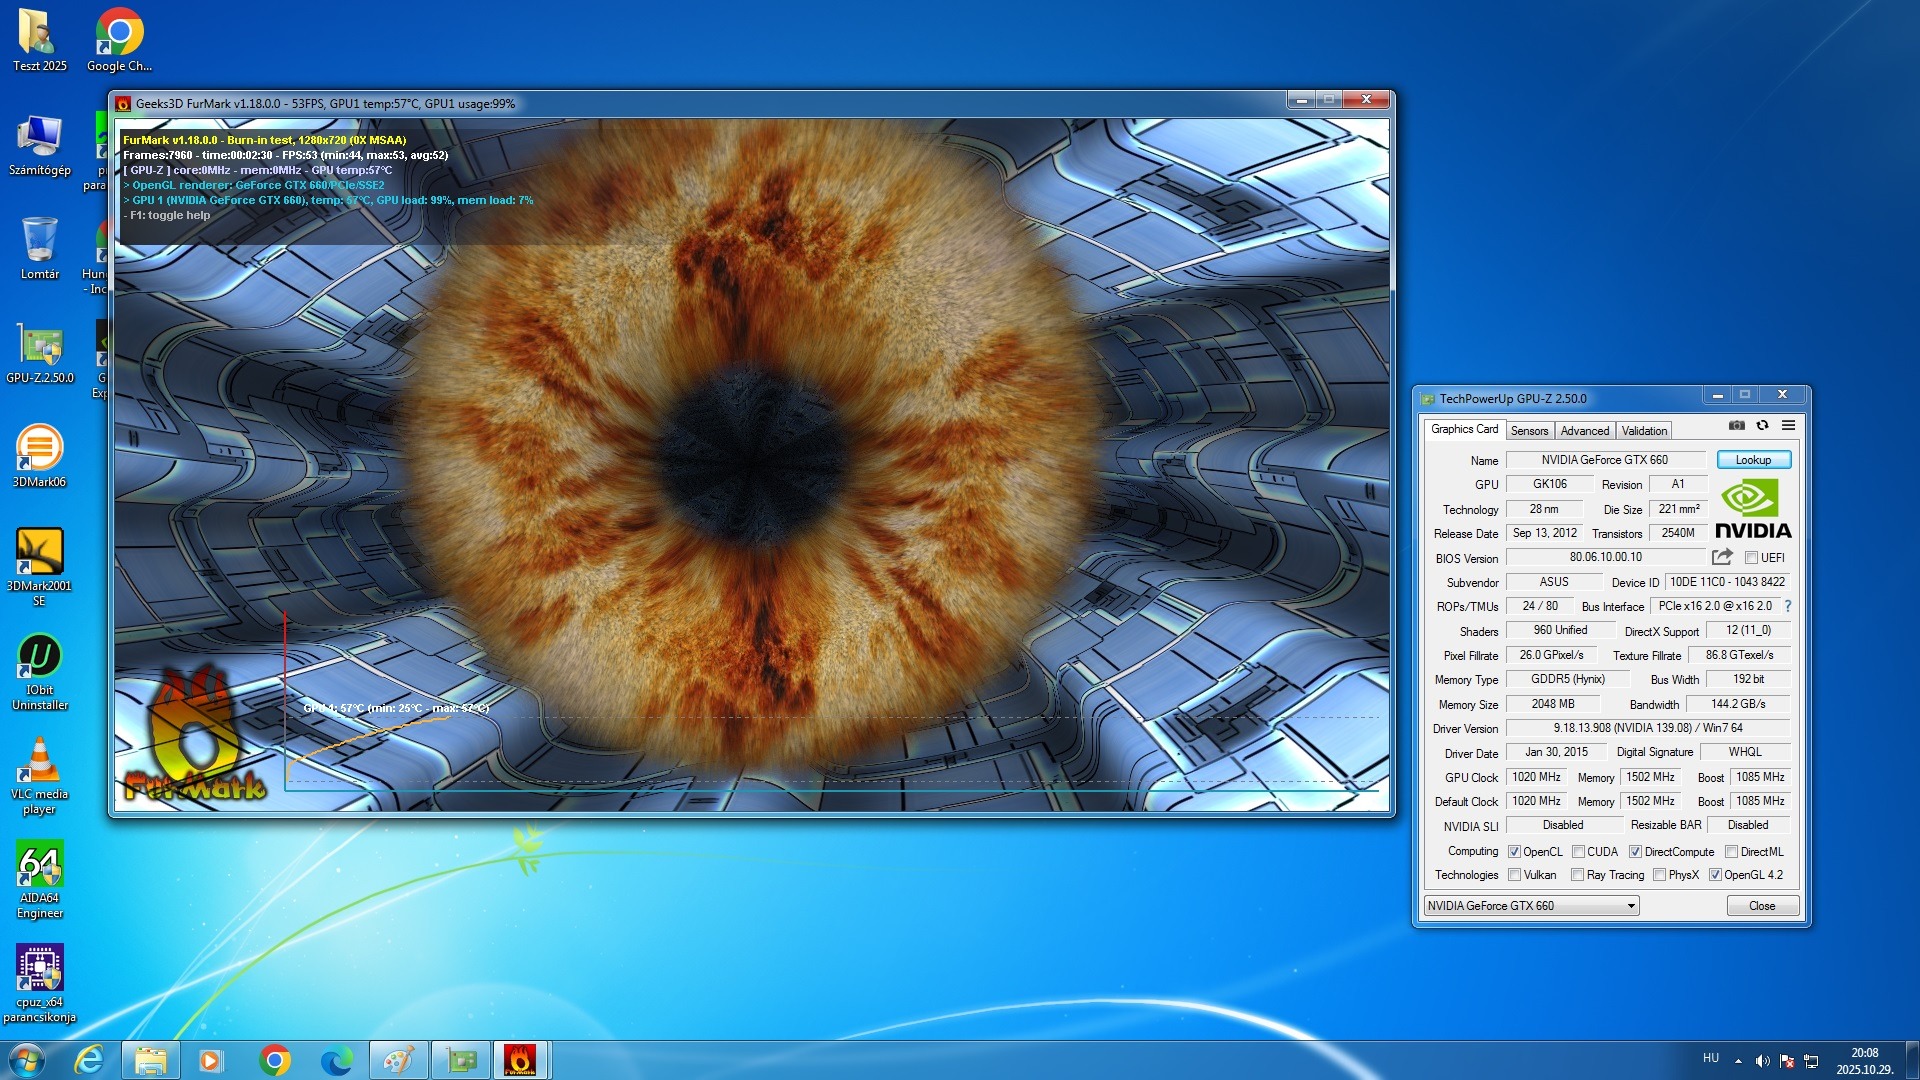The height and width of the screenshot is (1080, 1920).
Task: Open the GPU-Z hamburger menu
Action: coord(1788,426)
